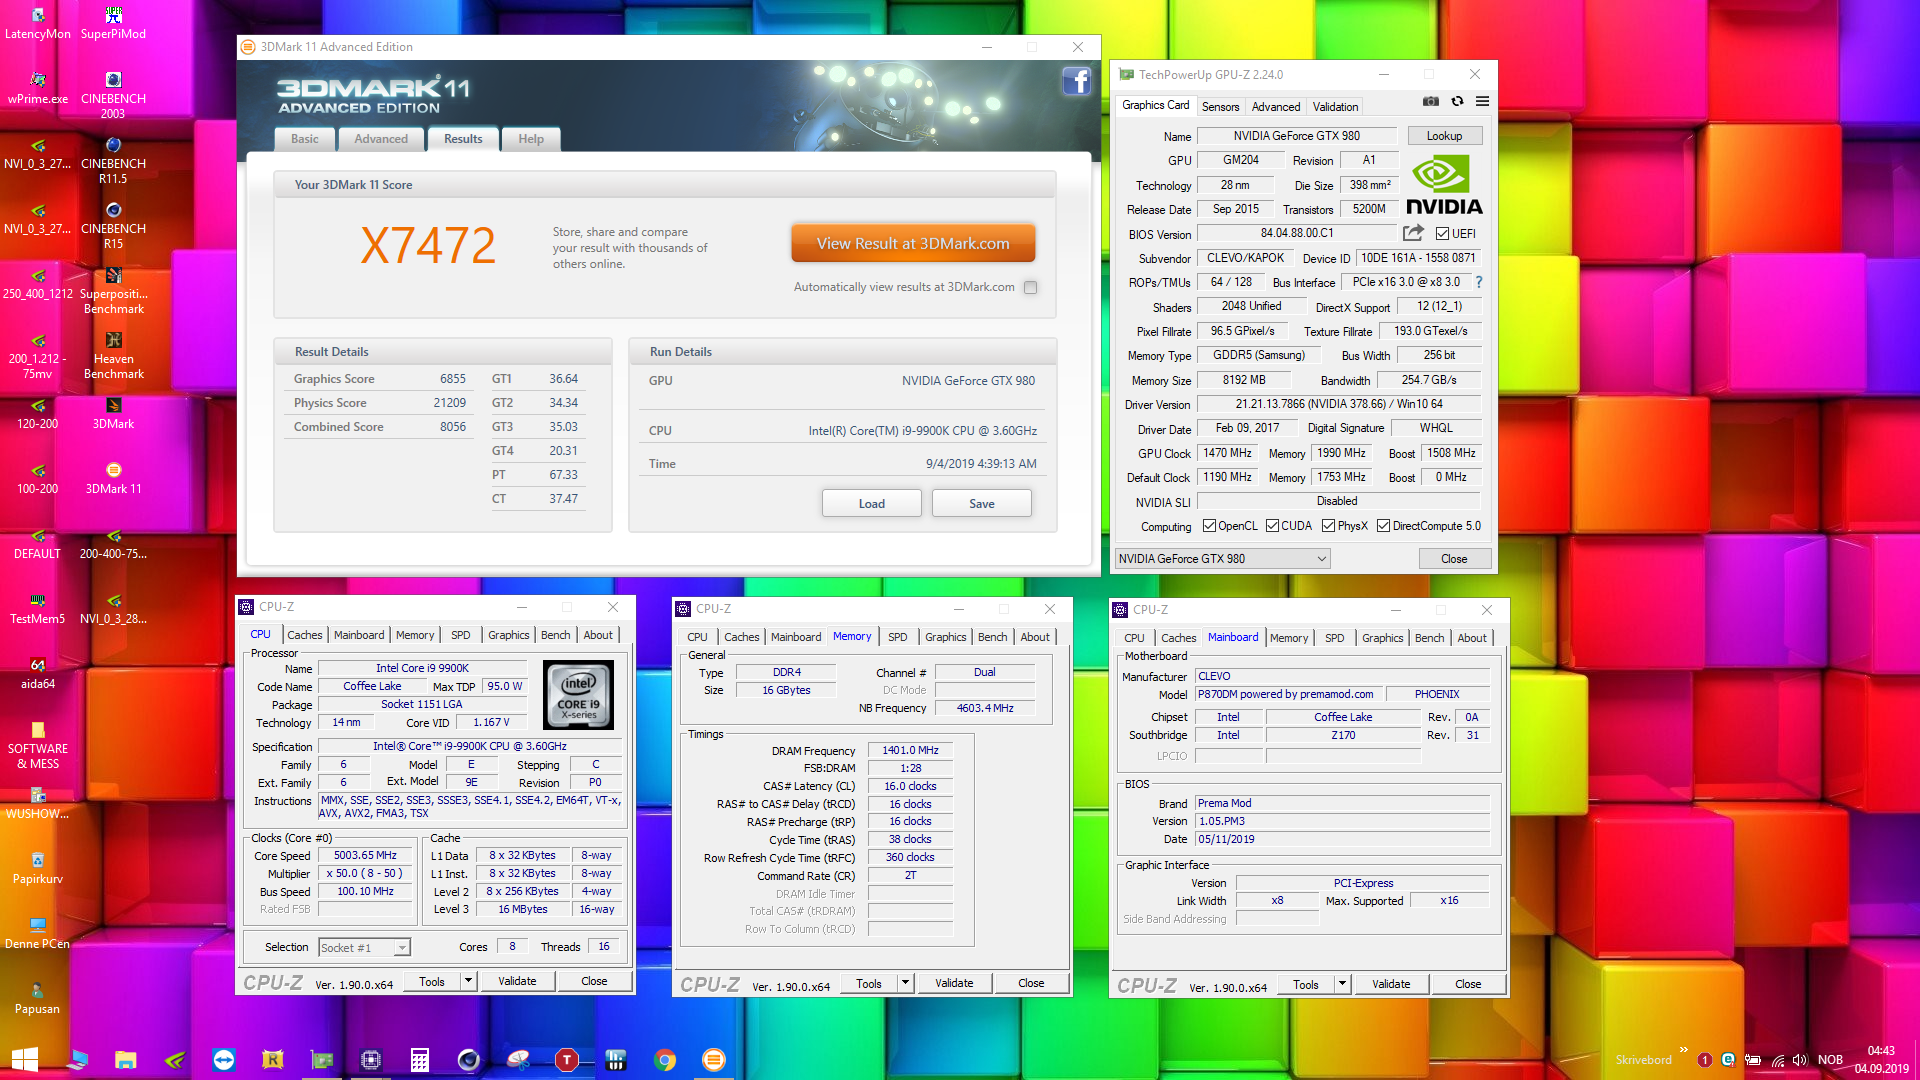The width and height of the screenshot is (1920, 1080).
Task: Click the Bus Interface question mark in GPU-Z
Action: [x=1479, y=282]
